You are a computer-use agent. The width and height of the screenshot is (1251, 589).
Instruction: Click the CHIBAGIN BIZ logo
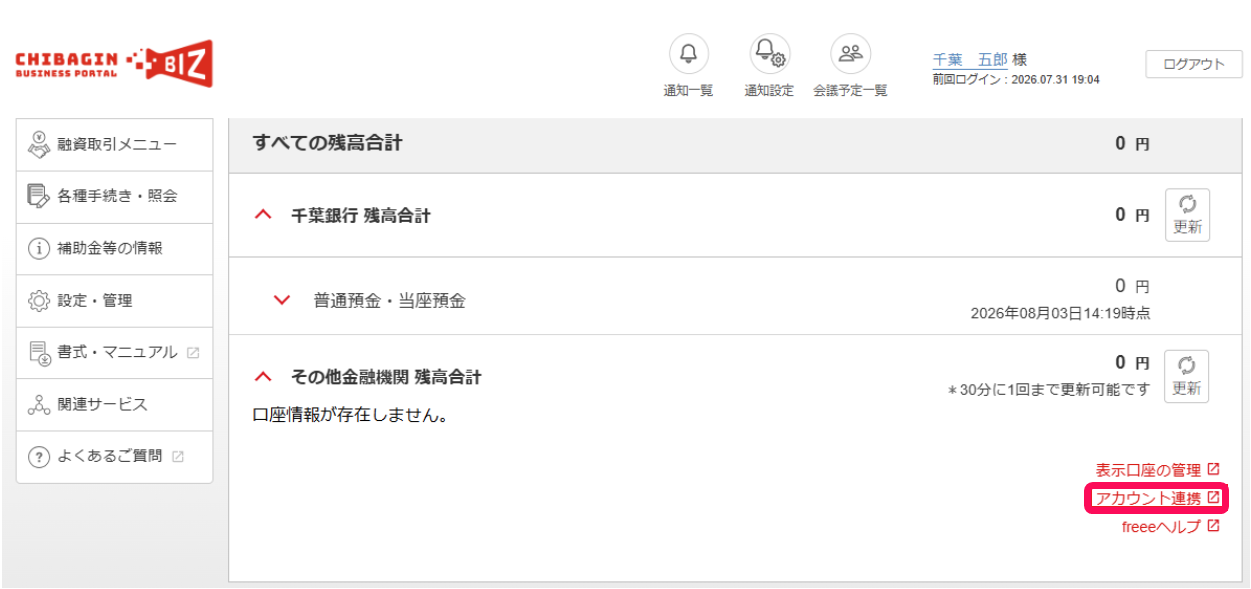(x=114, y=64)
